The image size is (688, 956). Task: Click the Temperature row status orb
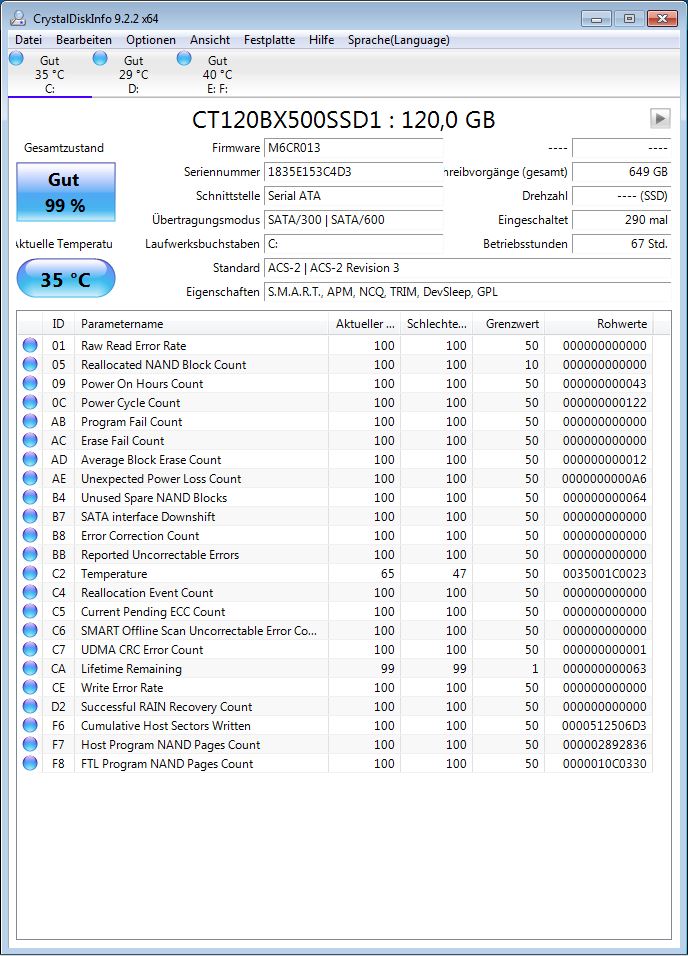pyautogui.click(x=30, y=573)
